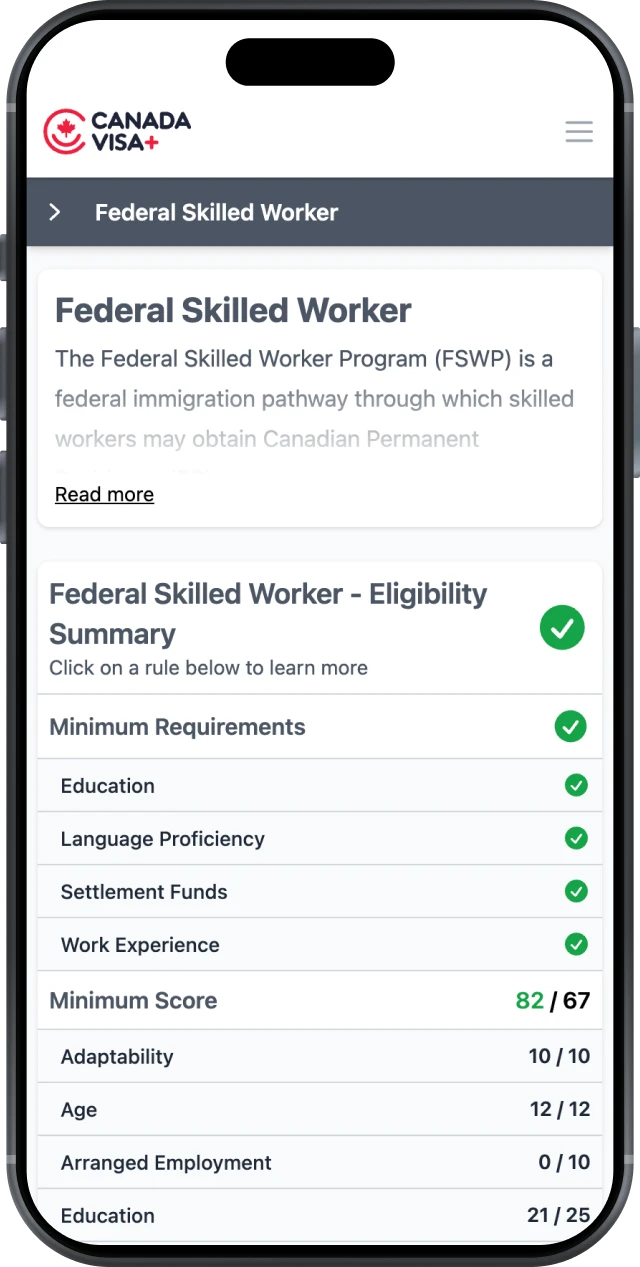This screenshot has width=640, height=1267.
Task: Click the check icon beside Work Experience
Action: (x=576, y=945)
